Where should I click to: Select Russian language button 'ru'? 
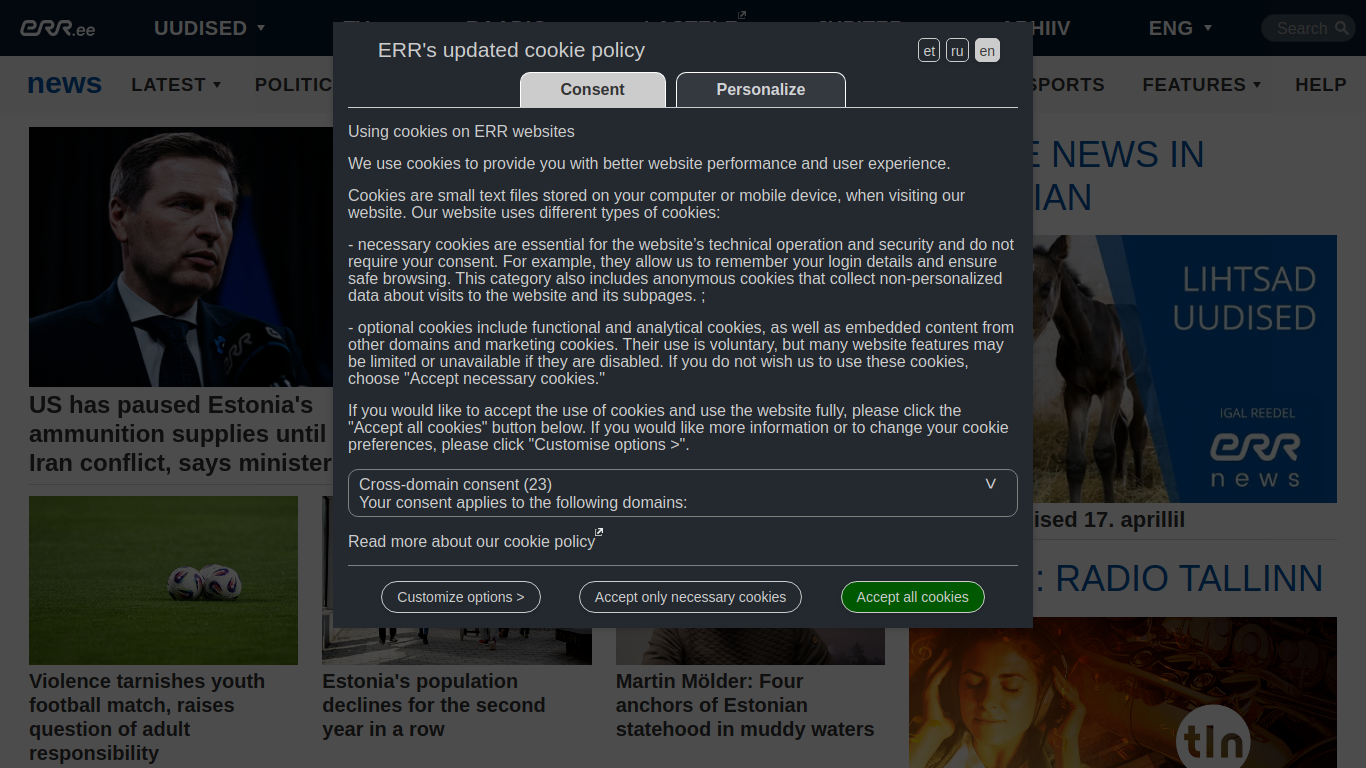(957, 50)
